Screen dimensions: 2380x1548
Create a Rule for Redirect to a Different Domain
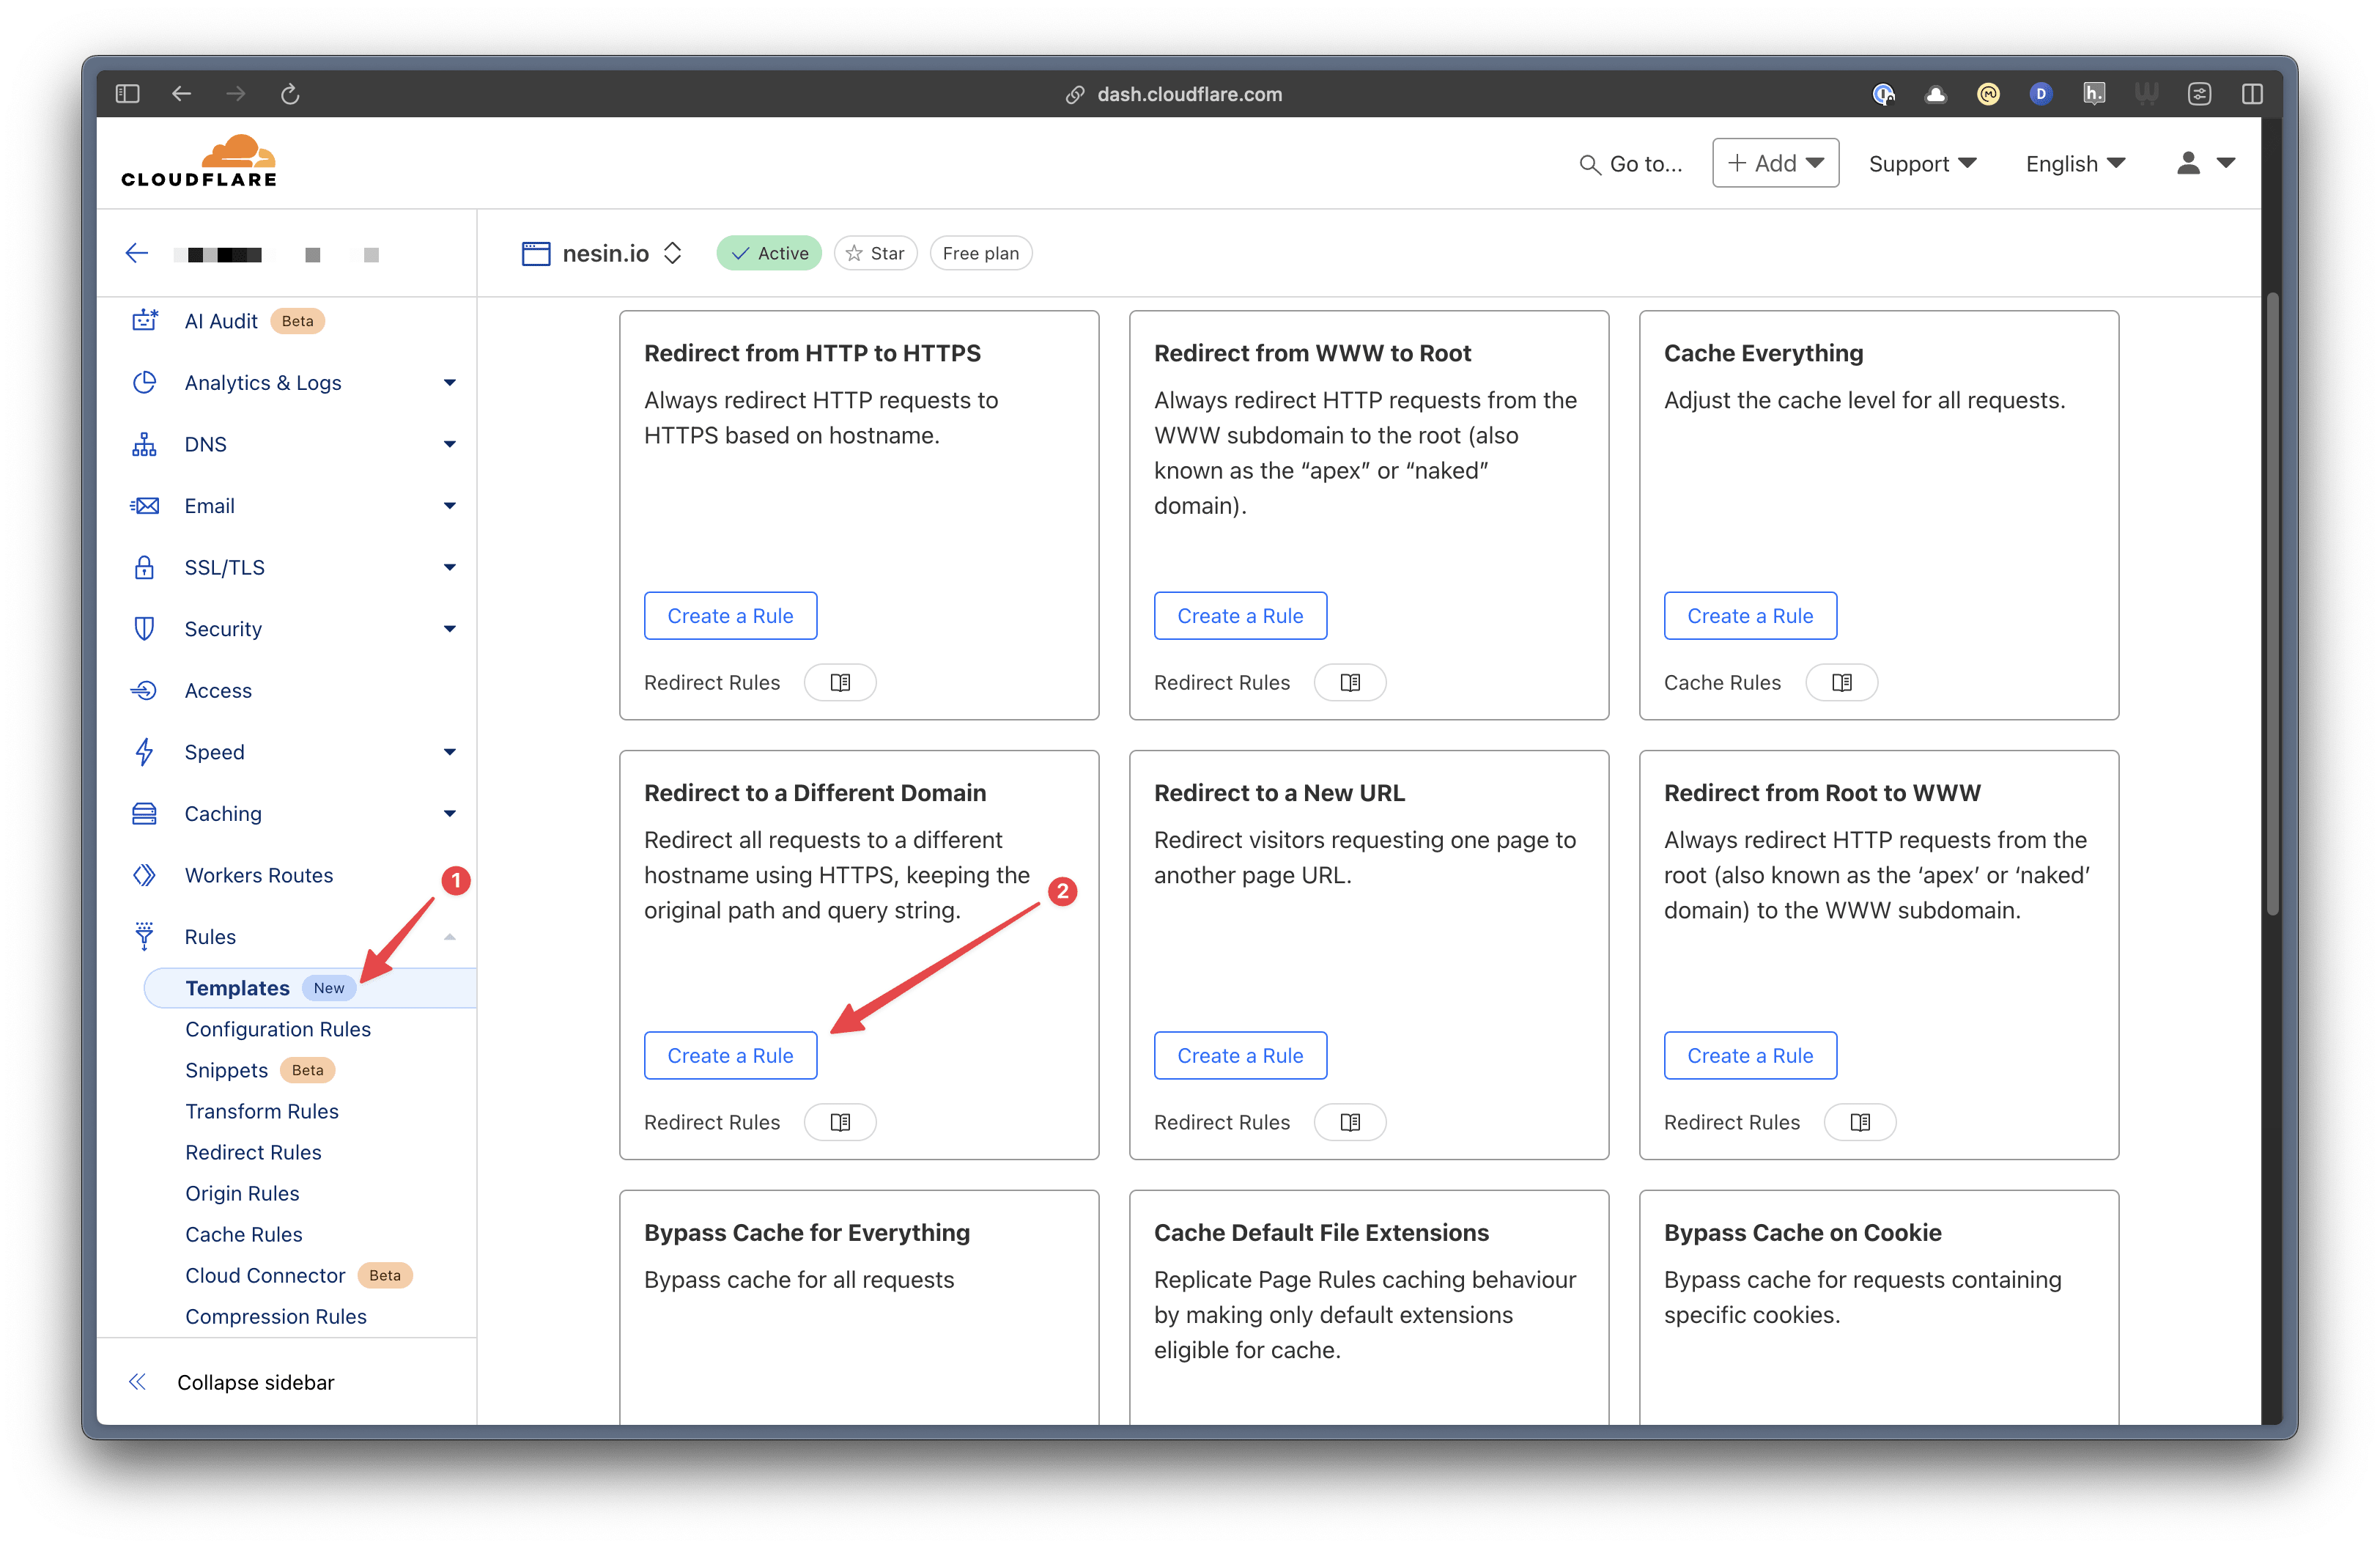730,1056
